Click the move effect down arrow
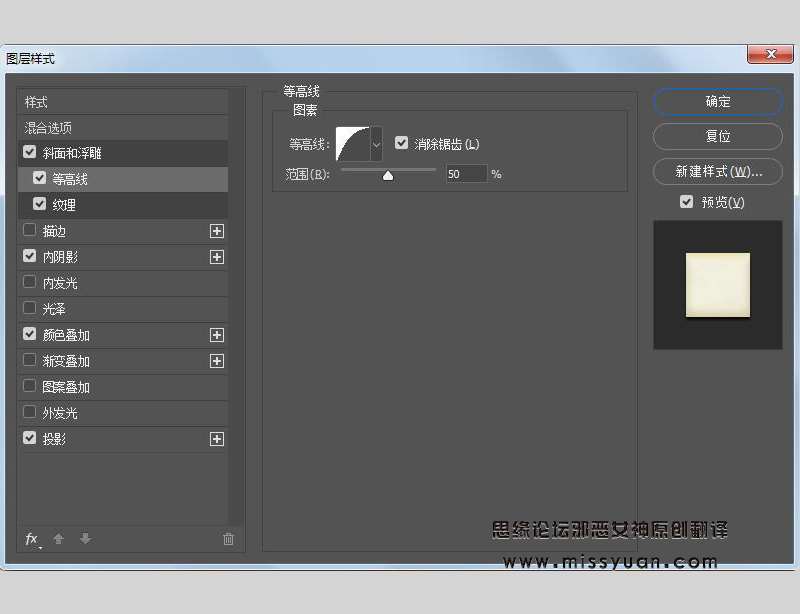 click(x=85, y=539)
